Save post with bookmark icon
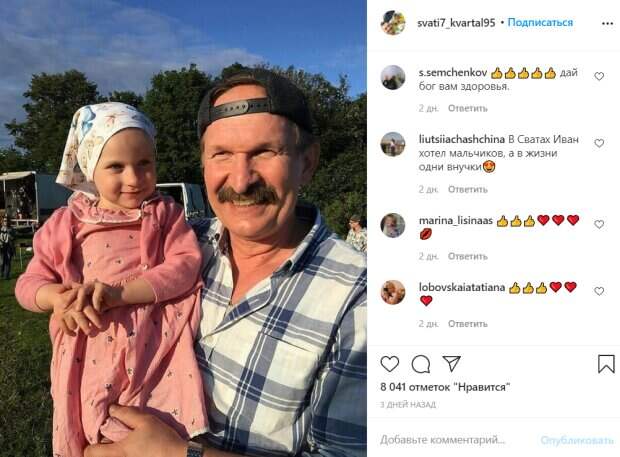Image resolution: width=620 pixels, height=457 pixels. [606, 364]
